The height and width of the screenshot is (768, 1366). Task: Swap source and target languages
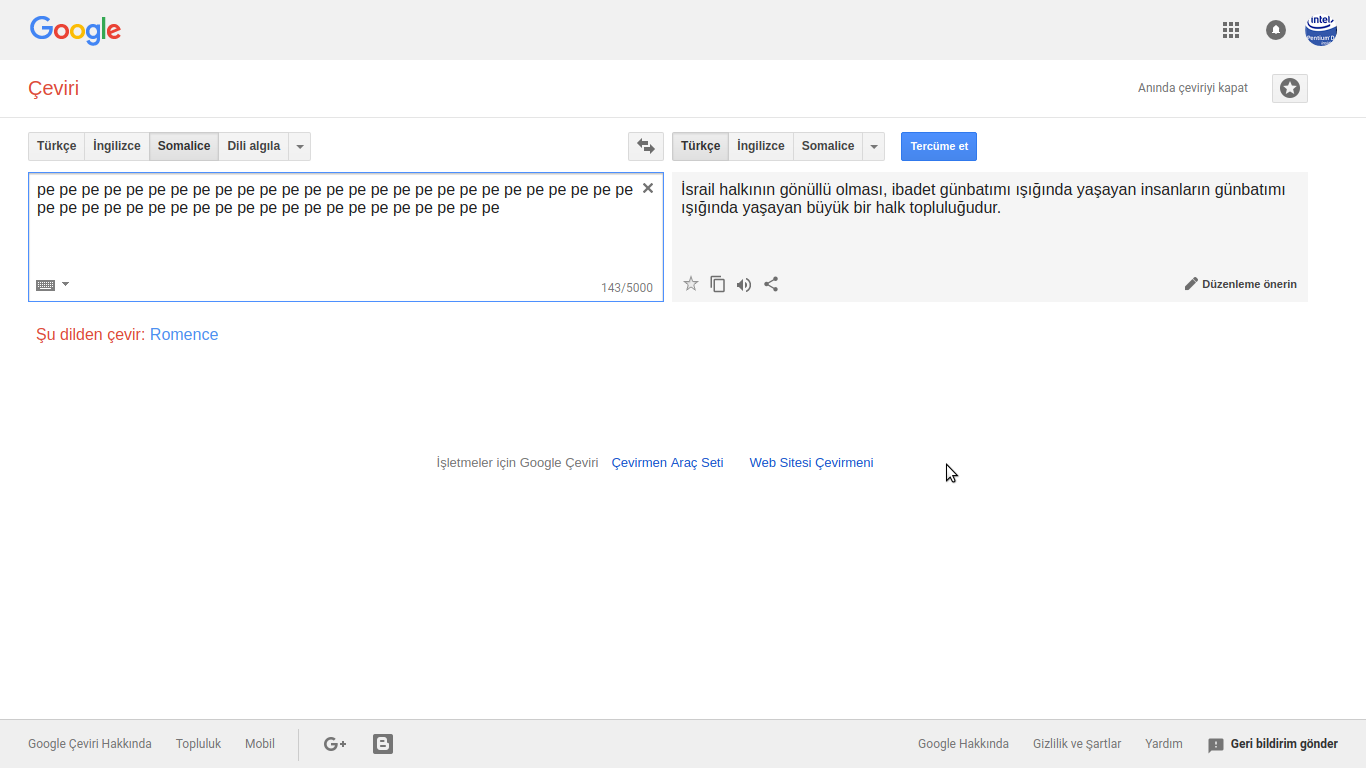tap(646, 146)
